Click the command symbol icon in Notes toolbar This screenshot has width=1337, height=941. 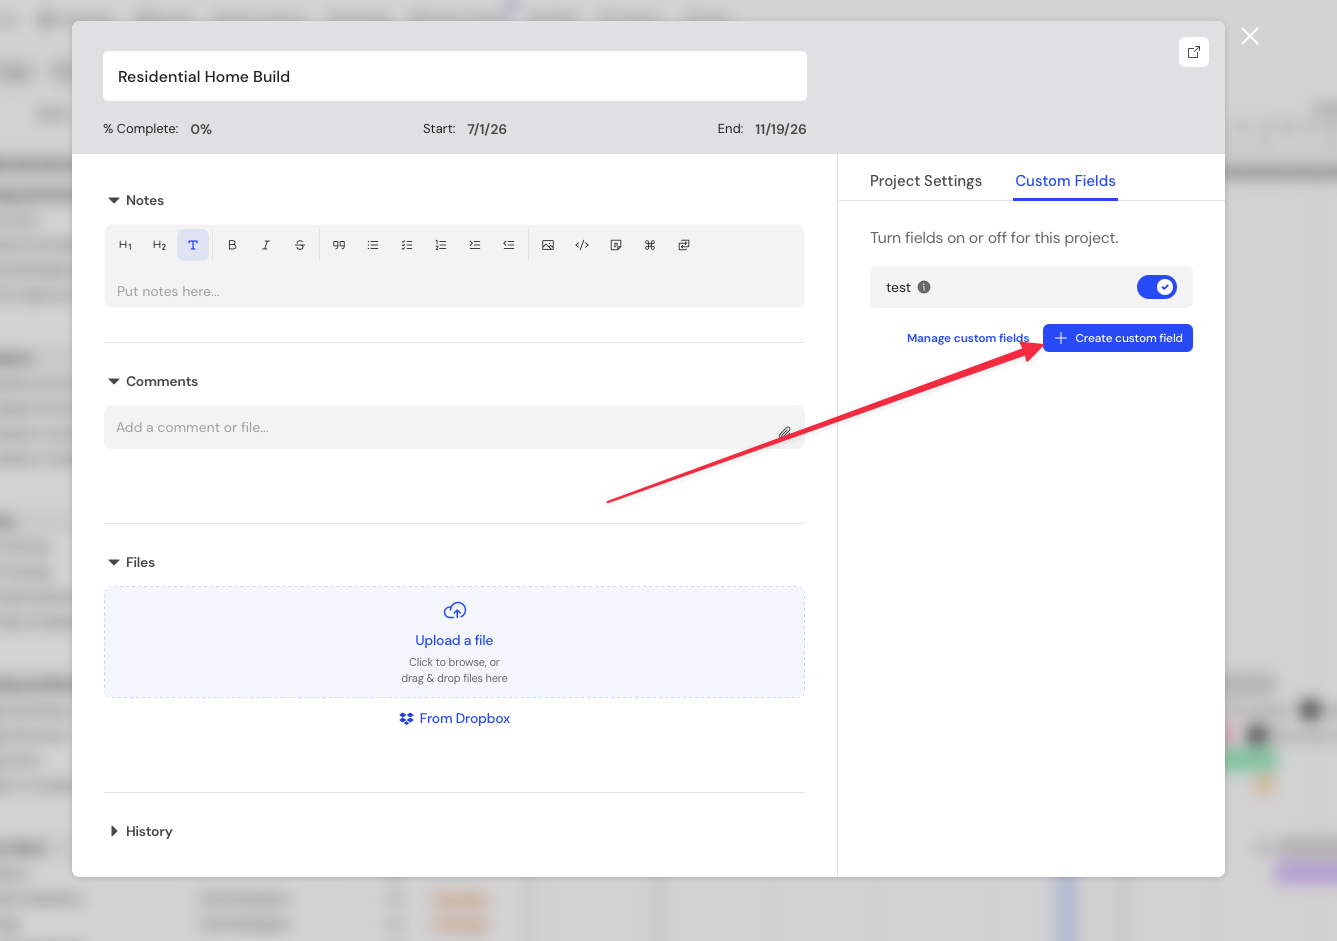(650, 245)
